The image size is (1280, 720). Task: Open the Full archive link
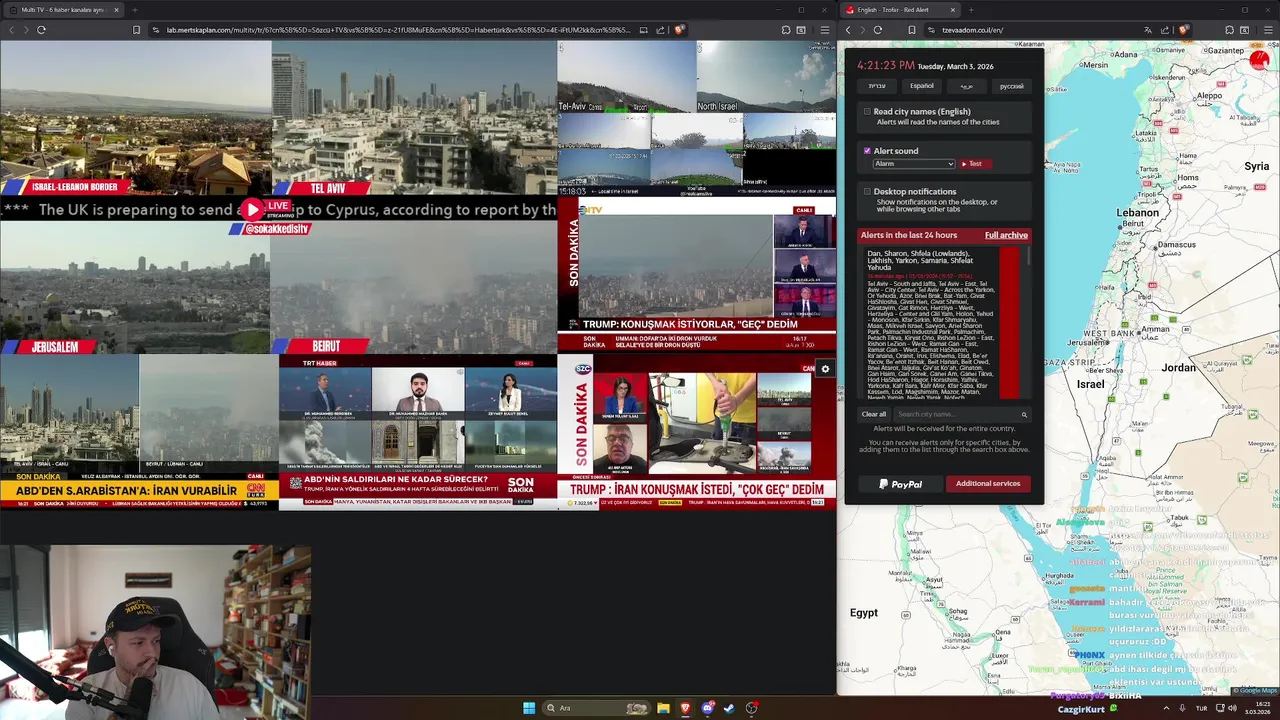click(x=1006, y=235)
